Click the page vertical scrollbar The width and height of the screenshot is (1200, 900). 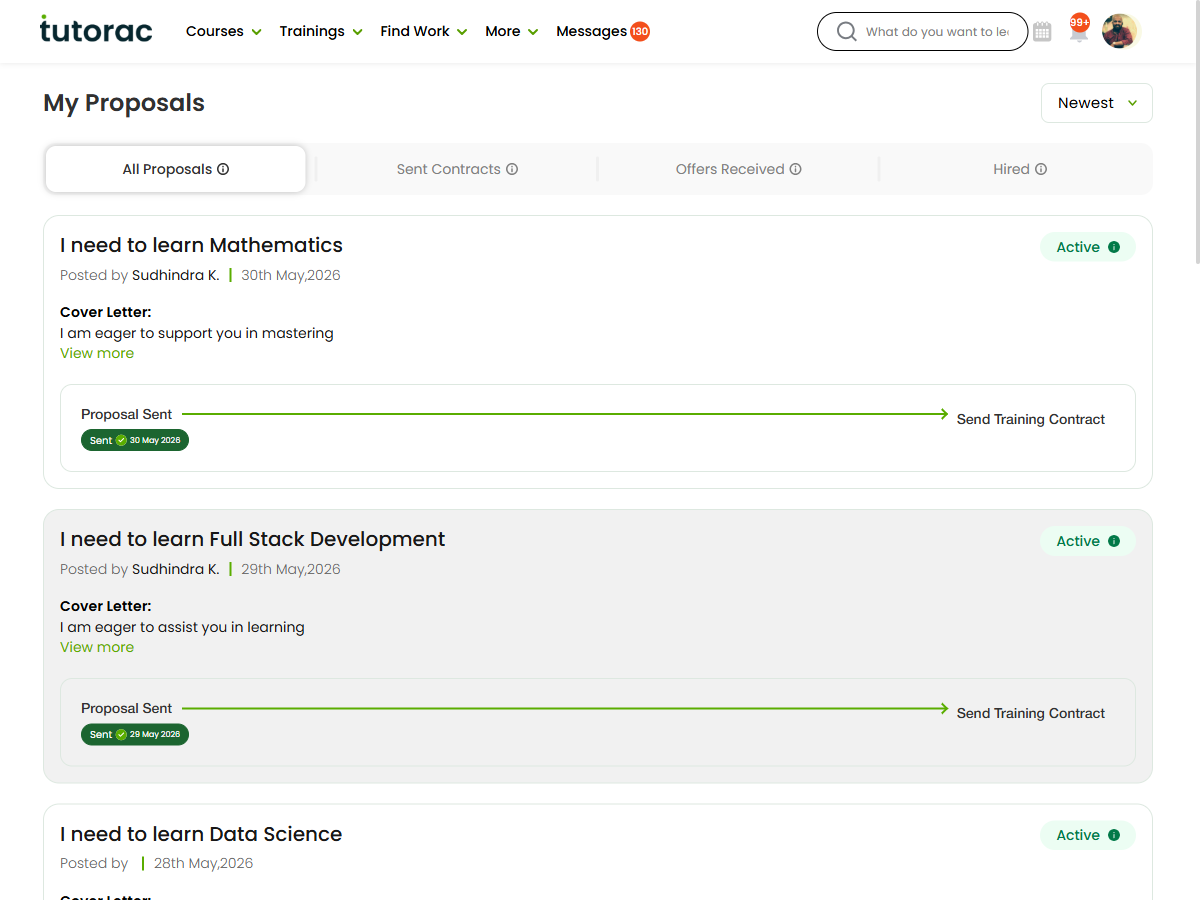click(x=1197, y=130)
